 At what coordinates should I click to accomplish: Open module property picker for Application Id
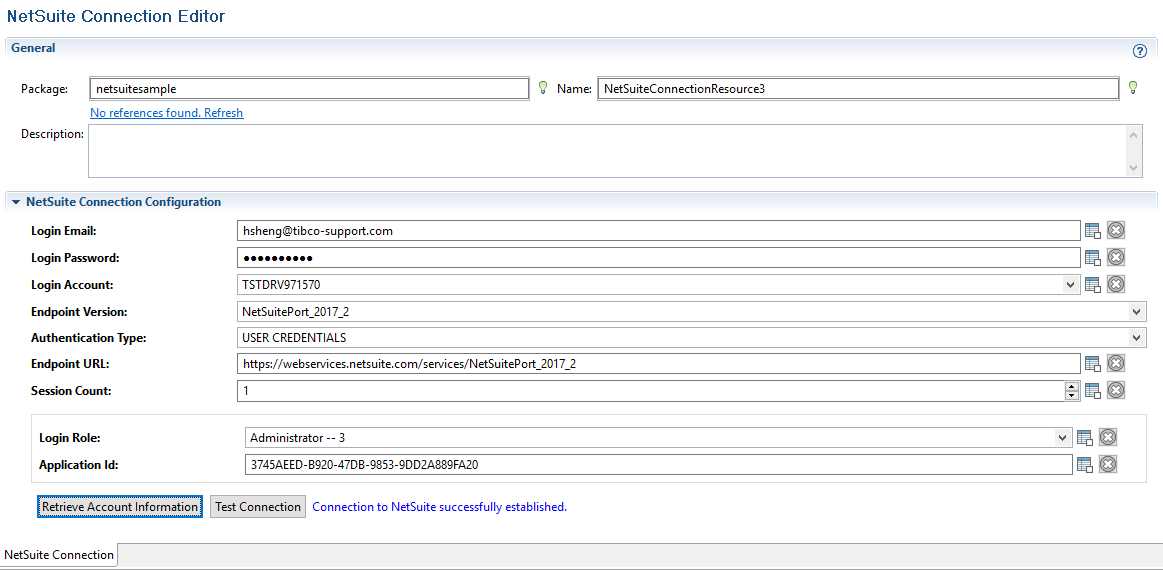tap(1085, 465)
